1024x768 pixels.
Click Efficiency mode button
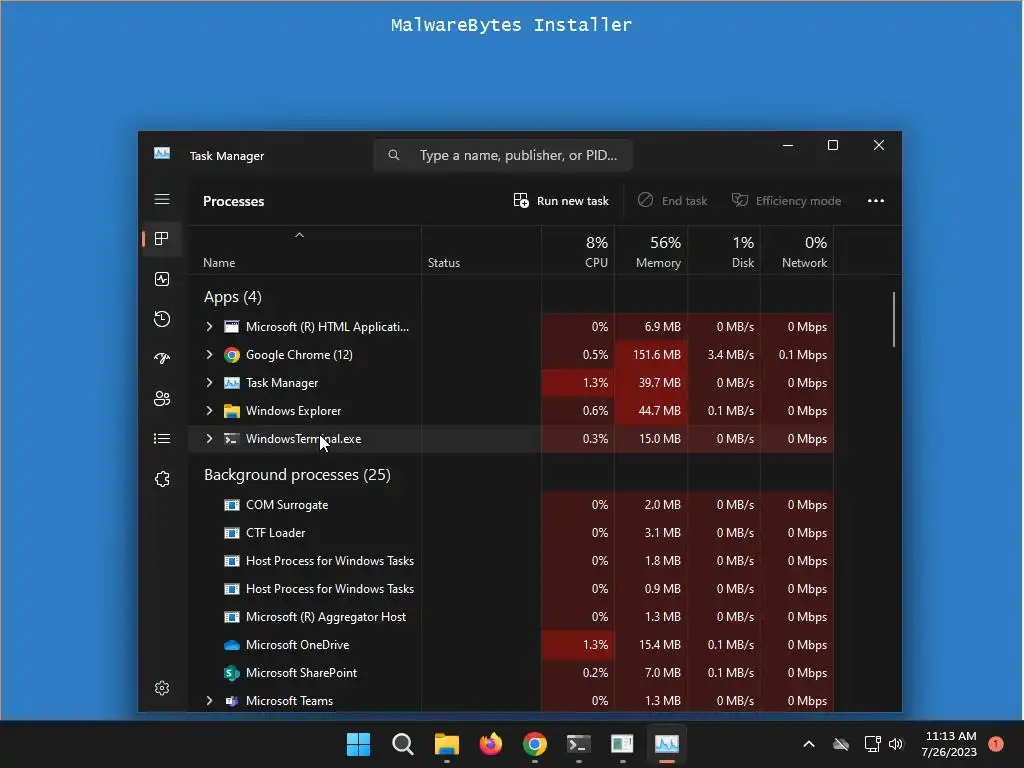coord(786,200)
